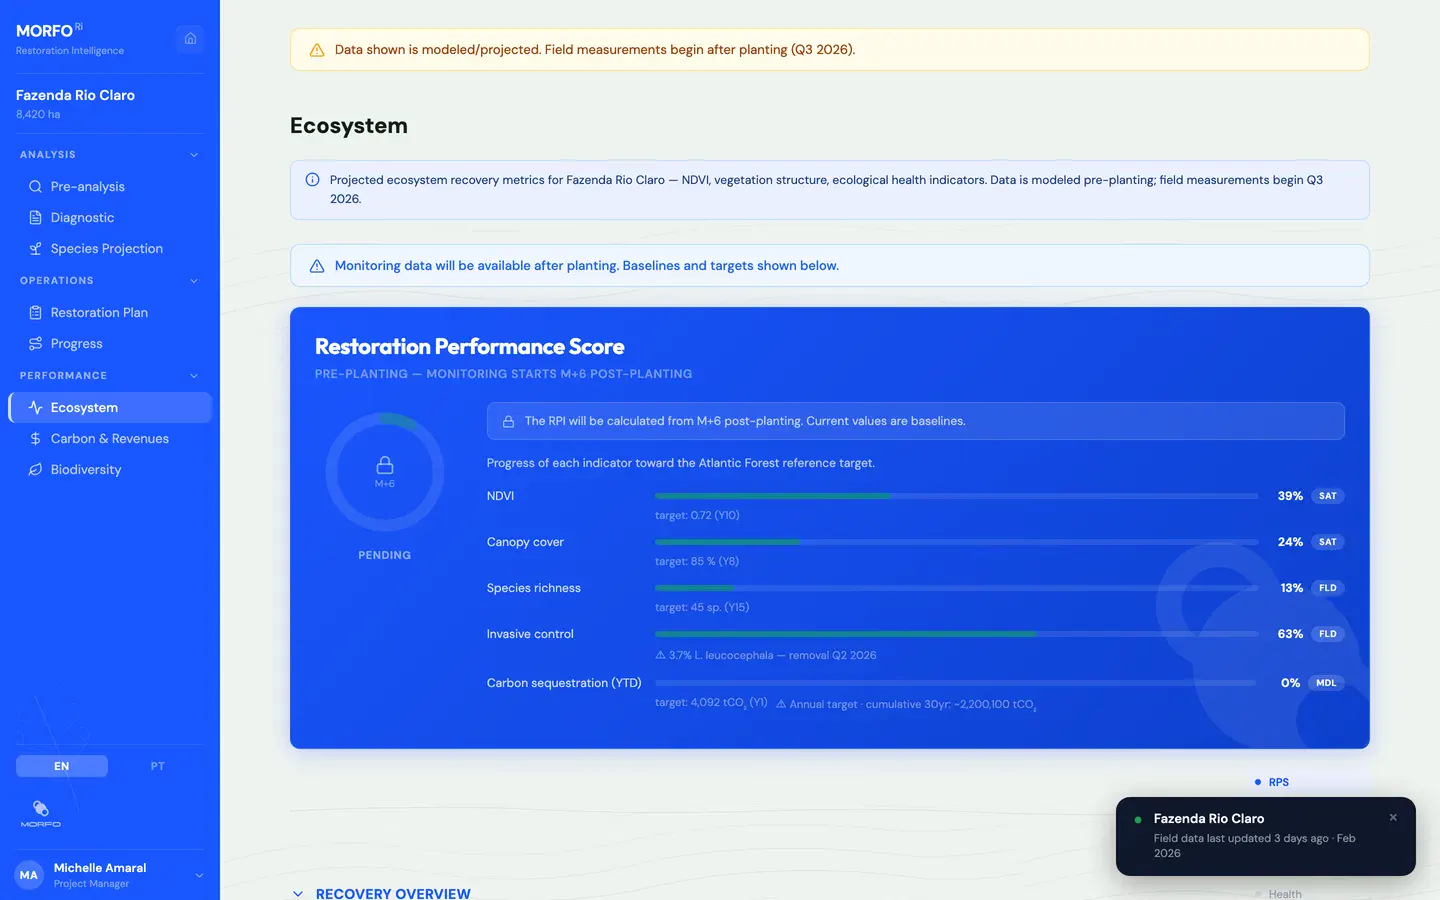Collapse the ANALYSIS section chevron
The image size is (1440, 900).
[194, 155]
